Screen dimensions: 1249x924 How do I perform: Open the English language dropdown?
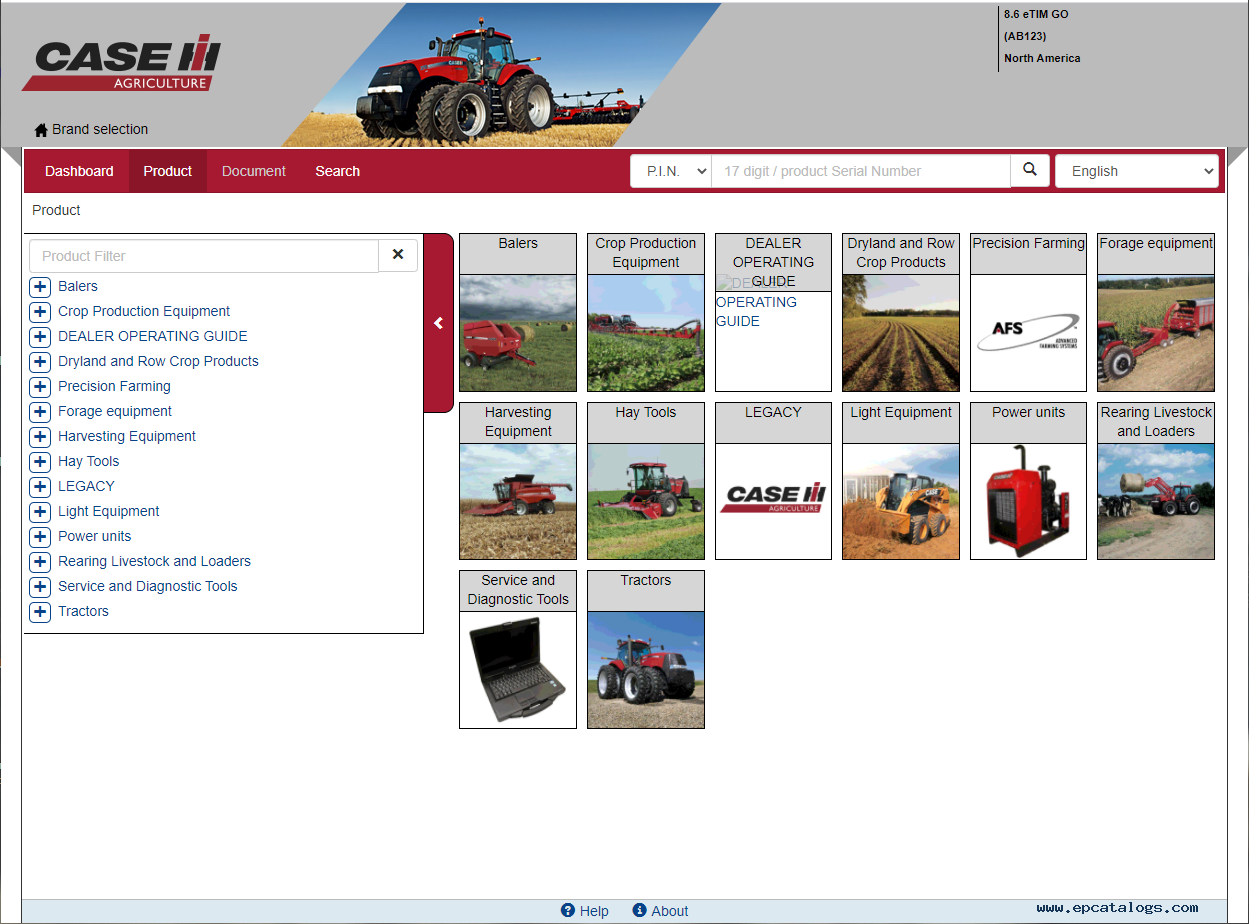[x=1137, y=171]
